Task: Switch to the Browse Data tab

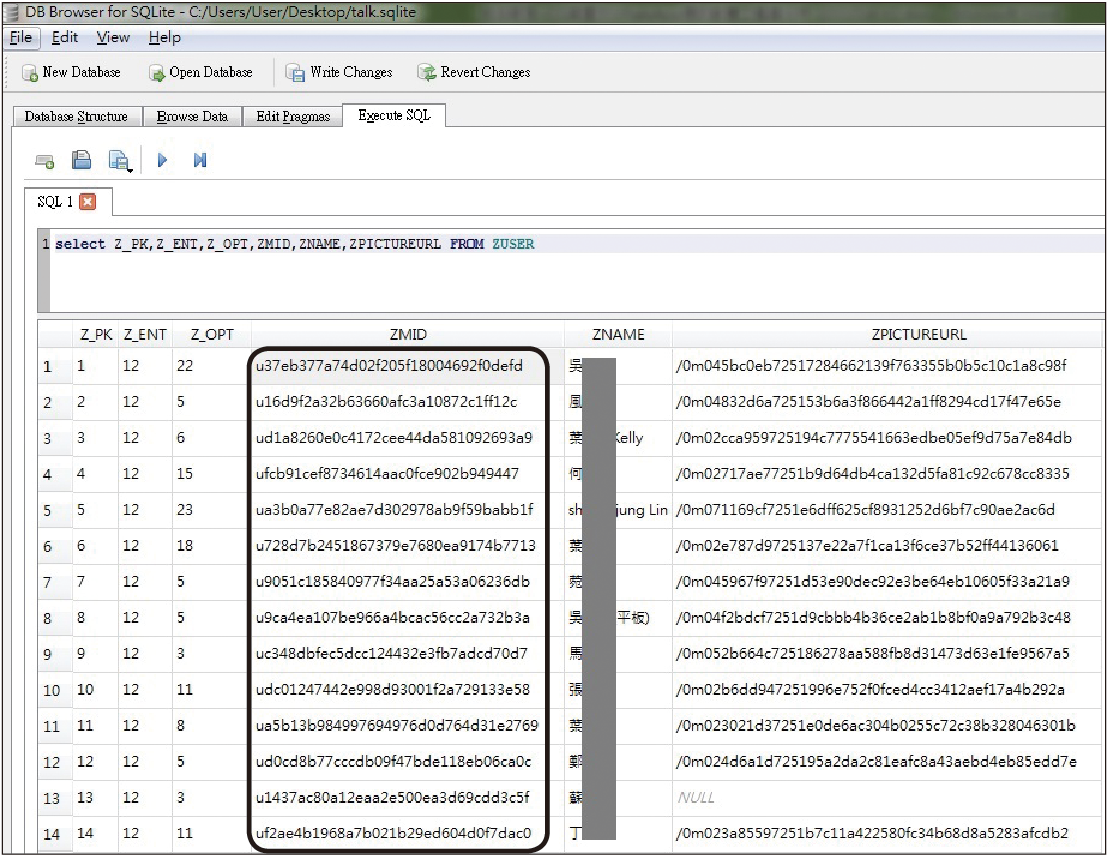Action: click(192, 117)
